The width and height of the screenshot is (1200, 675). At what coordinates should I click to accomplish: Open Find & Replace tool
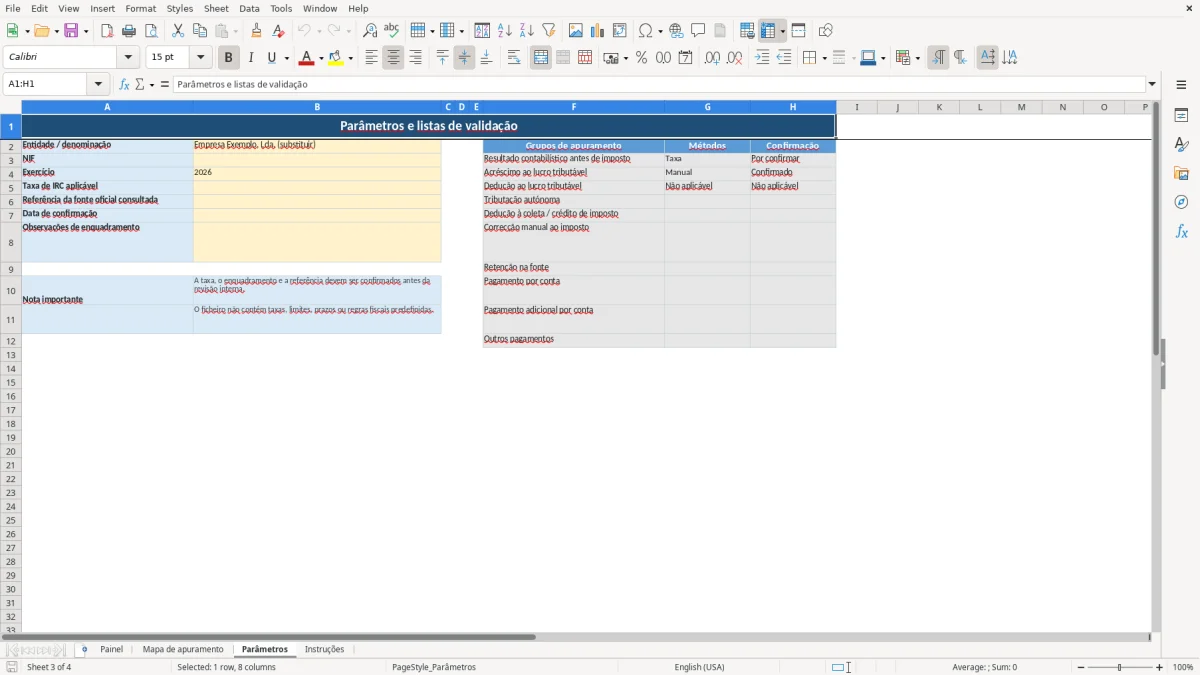coord(370,31)
